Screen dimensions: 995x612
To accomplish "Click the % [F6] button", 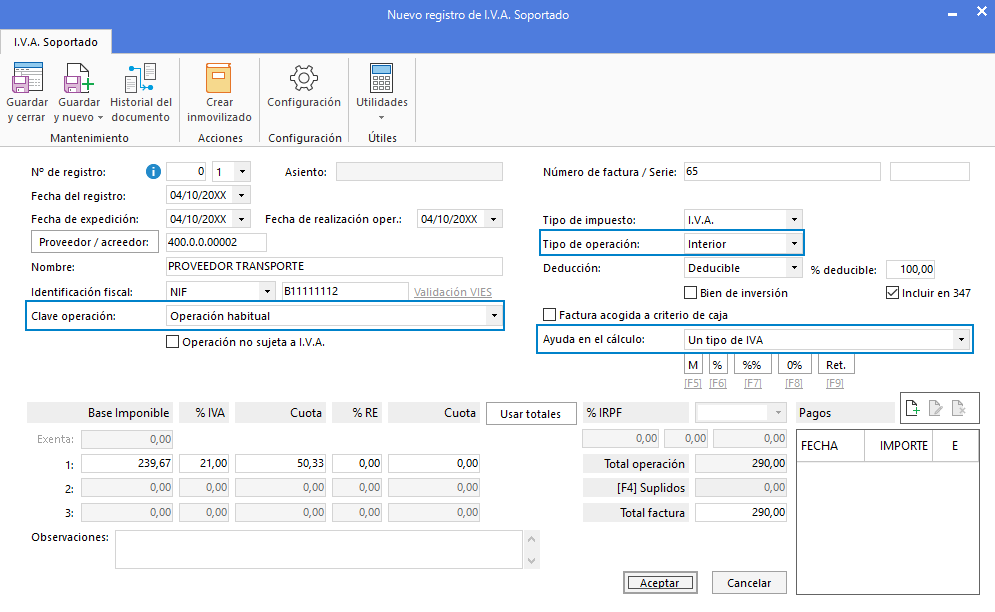I will [x=717, y=365].
